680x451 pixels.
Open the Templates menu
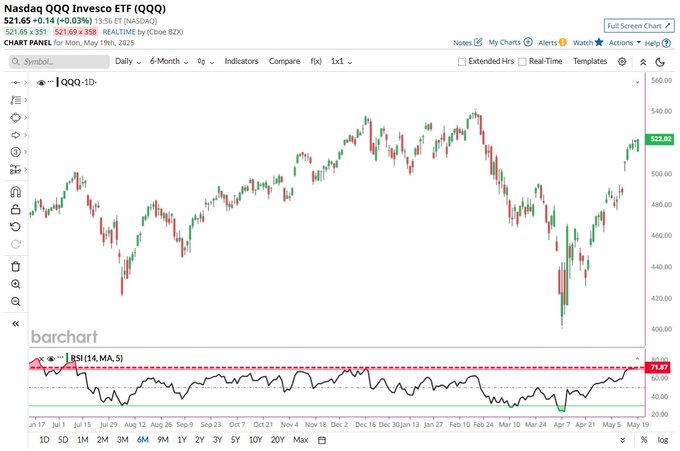[590, 61]
